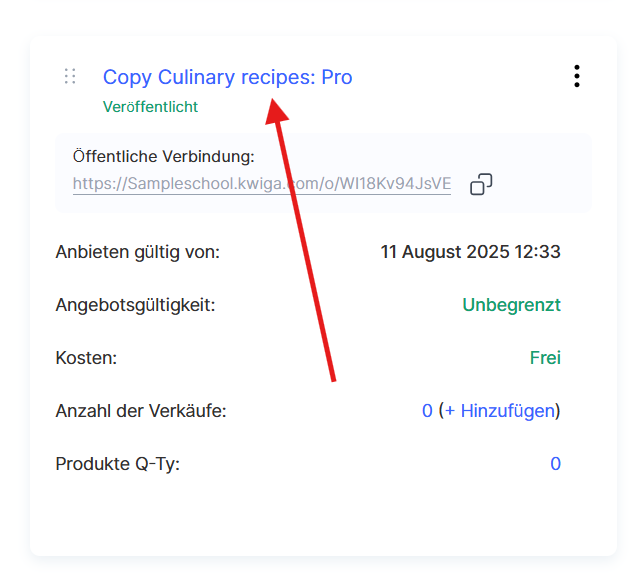Click the date 11 August 2025 12:33

[470, 252]
